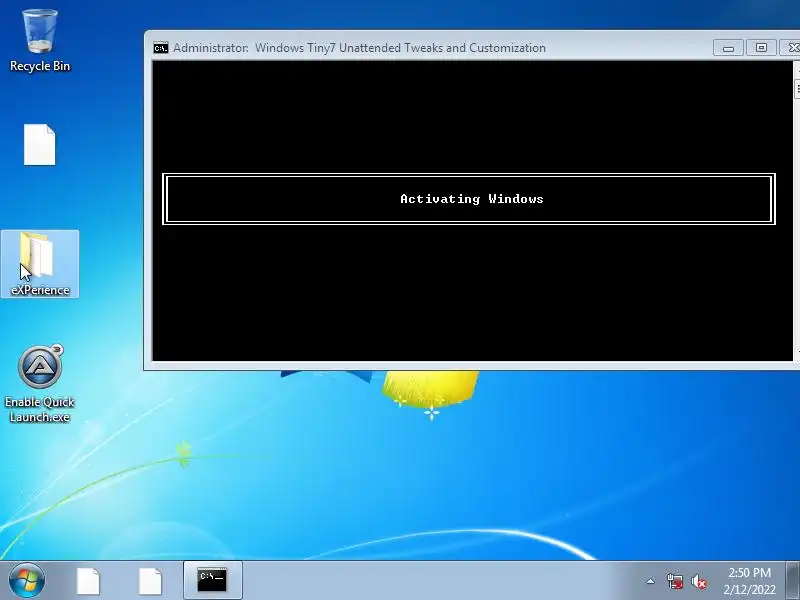Select Enable Quick Launch.exe icon
Screen dimensions: 800x600
coord(40,384)
